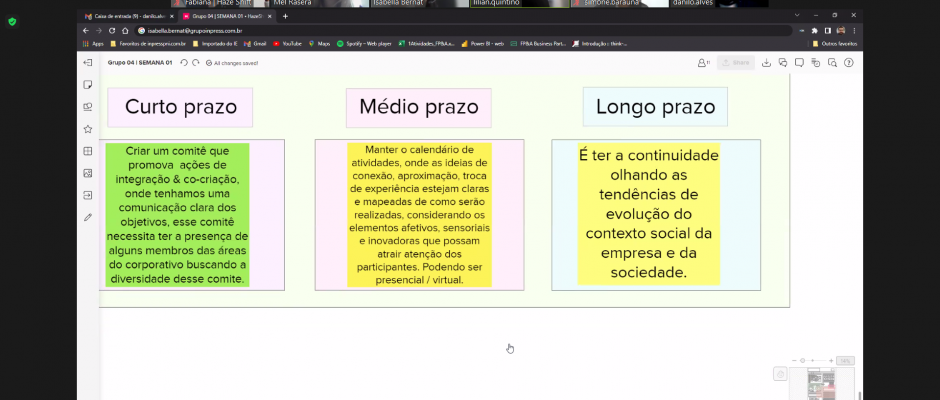The width and height of the screenshot is (940, 400).
Task: Click the 14% zoom level box
Action: point(845,361)
